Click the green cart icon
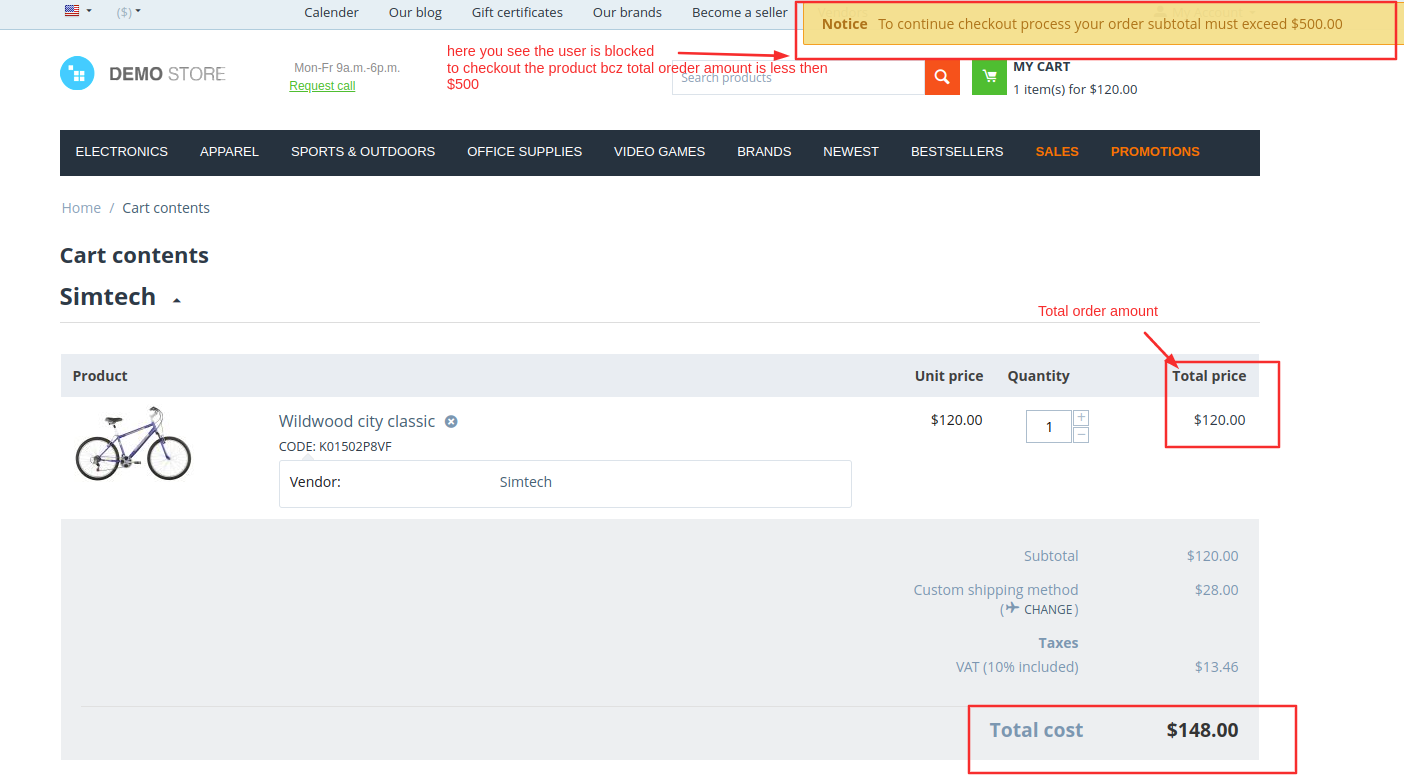 click(x=989, y=77)
